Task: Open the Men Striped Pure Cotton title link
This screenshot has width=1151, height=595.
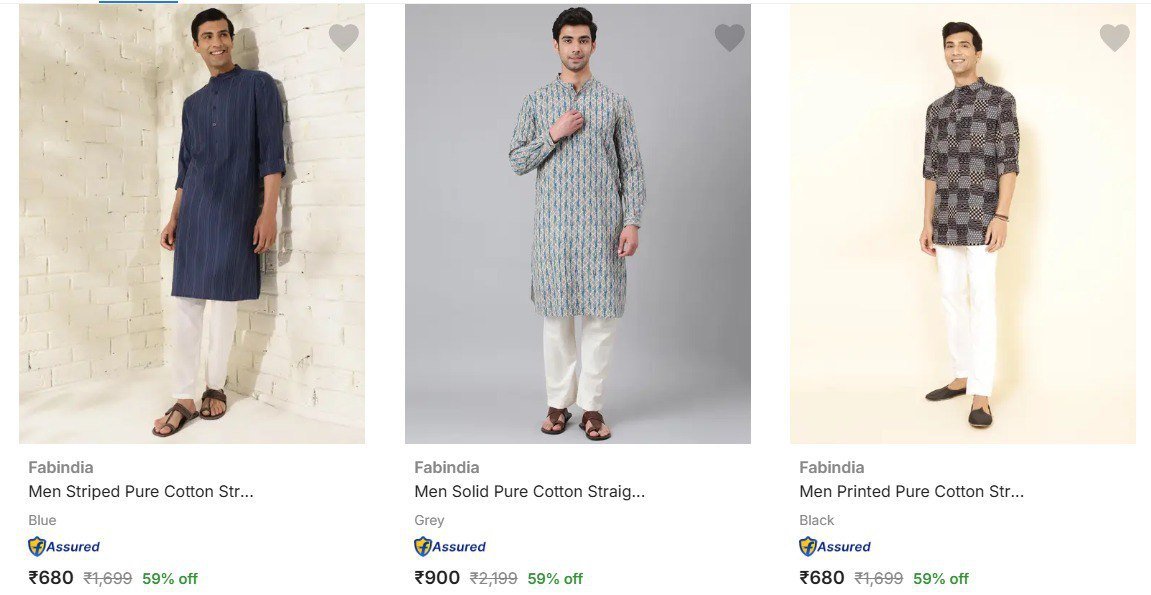Action: [x=141, y=491]
